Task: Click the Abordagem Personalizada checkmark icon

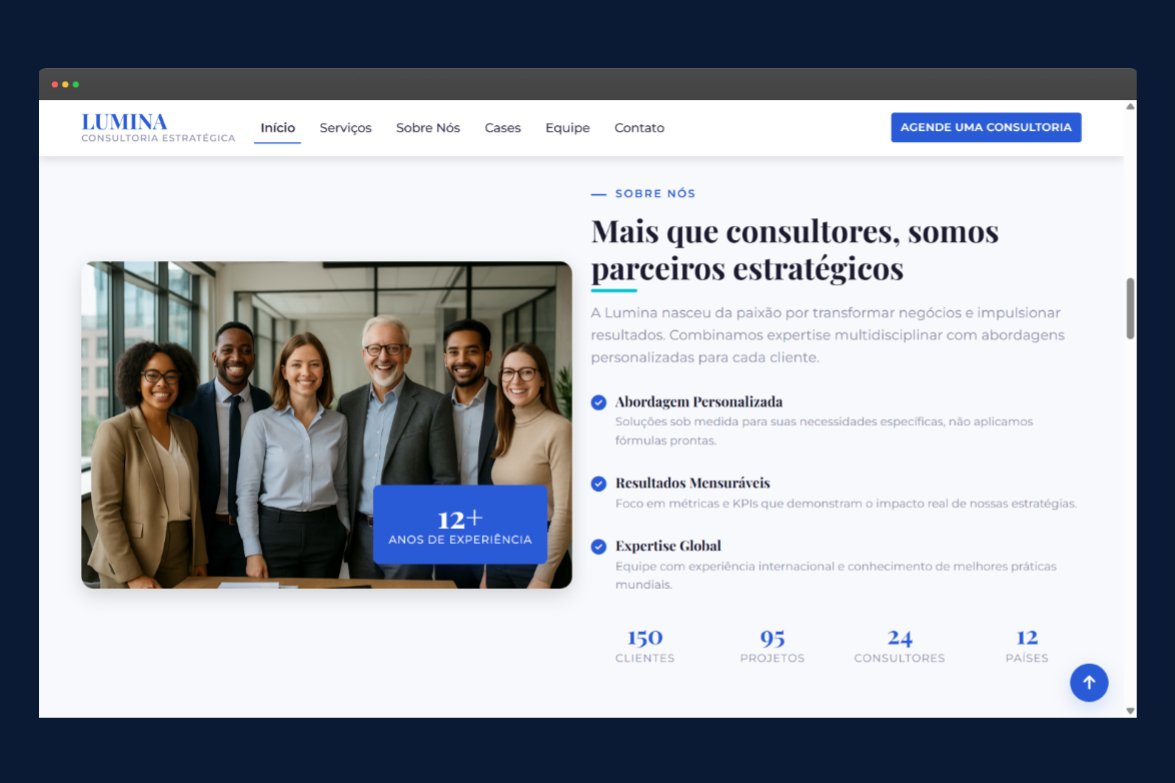Action: pyautogui.click(x=598, y=402)
